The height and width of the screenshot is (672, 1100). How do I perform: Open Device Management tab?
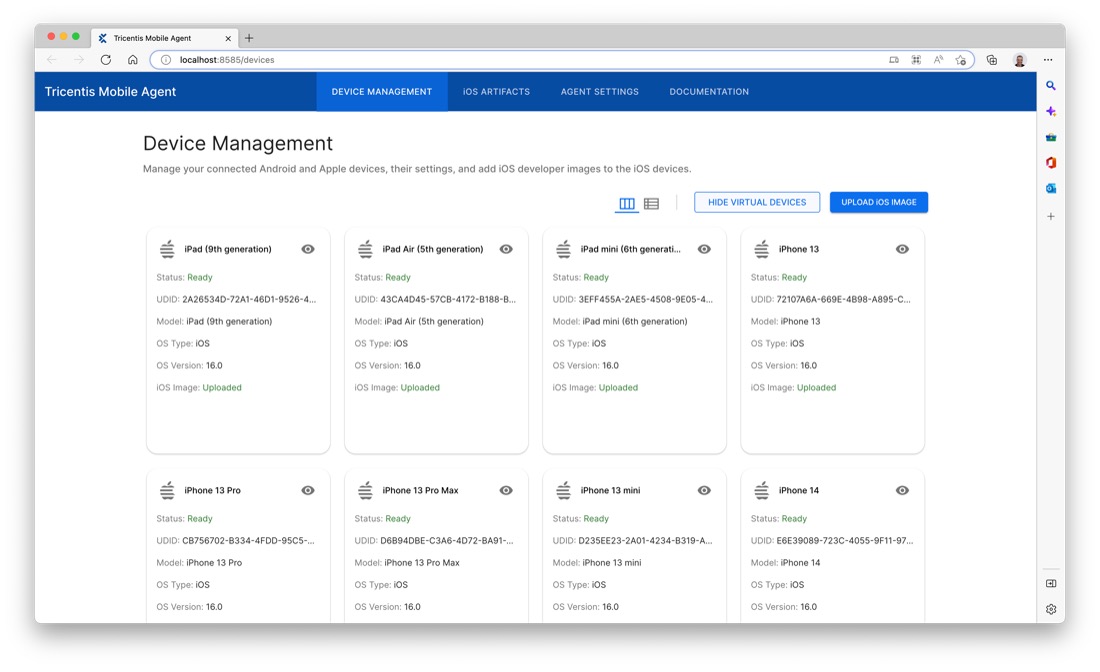click(382, 92)
